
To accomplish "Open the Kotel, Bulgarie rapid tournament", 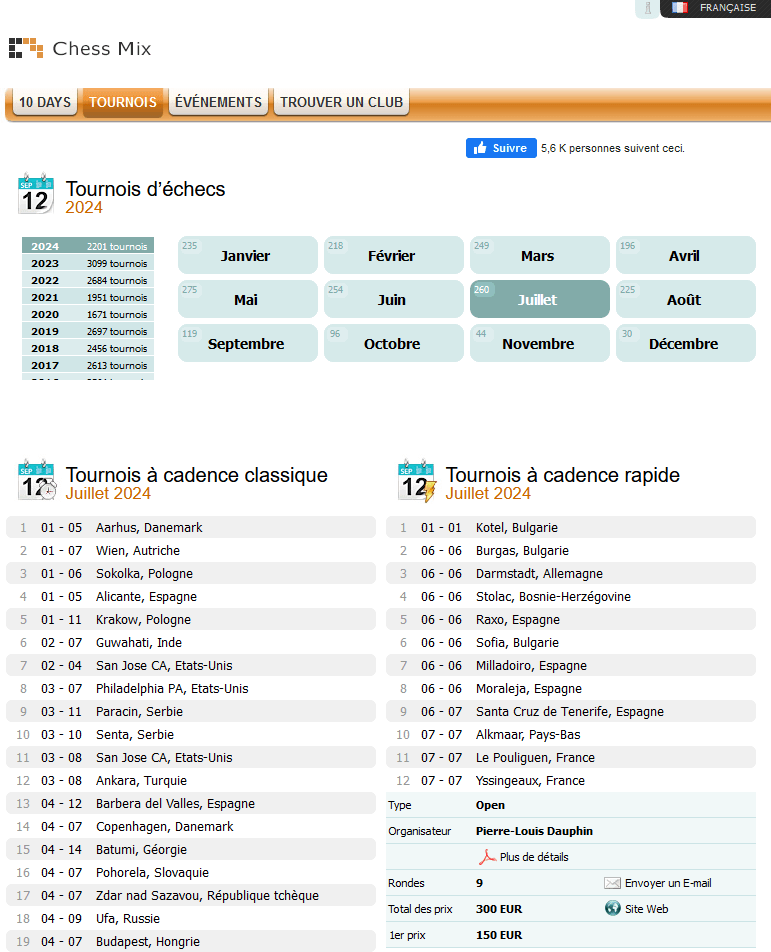I will click(x=571, y=527).
